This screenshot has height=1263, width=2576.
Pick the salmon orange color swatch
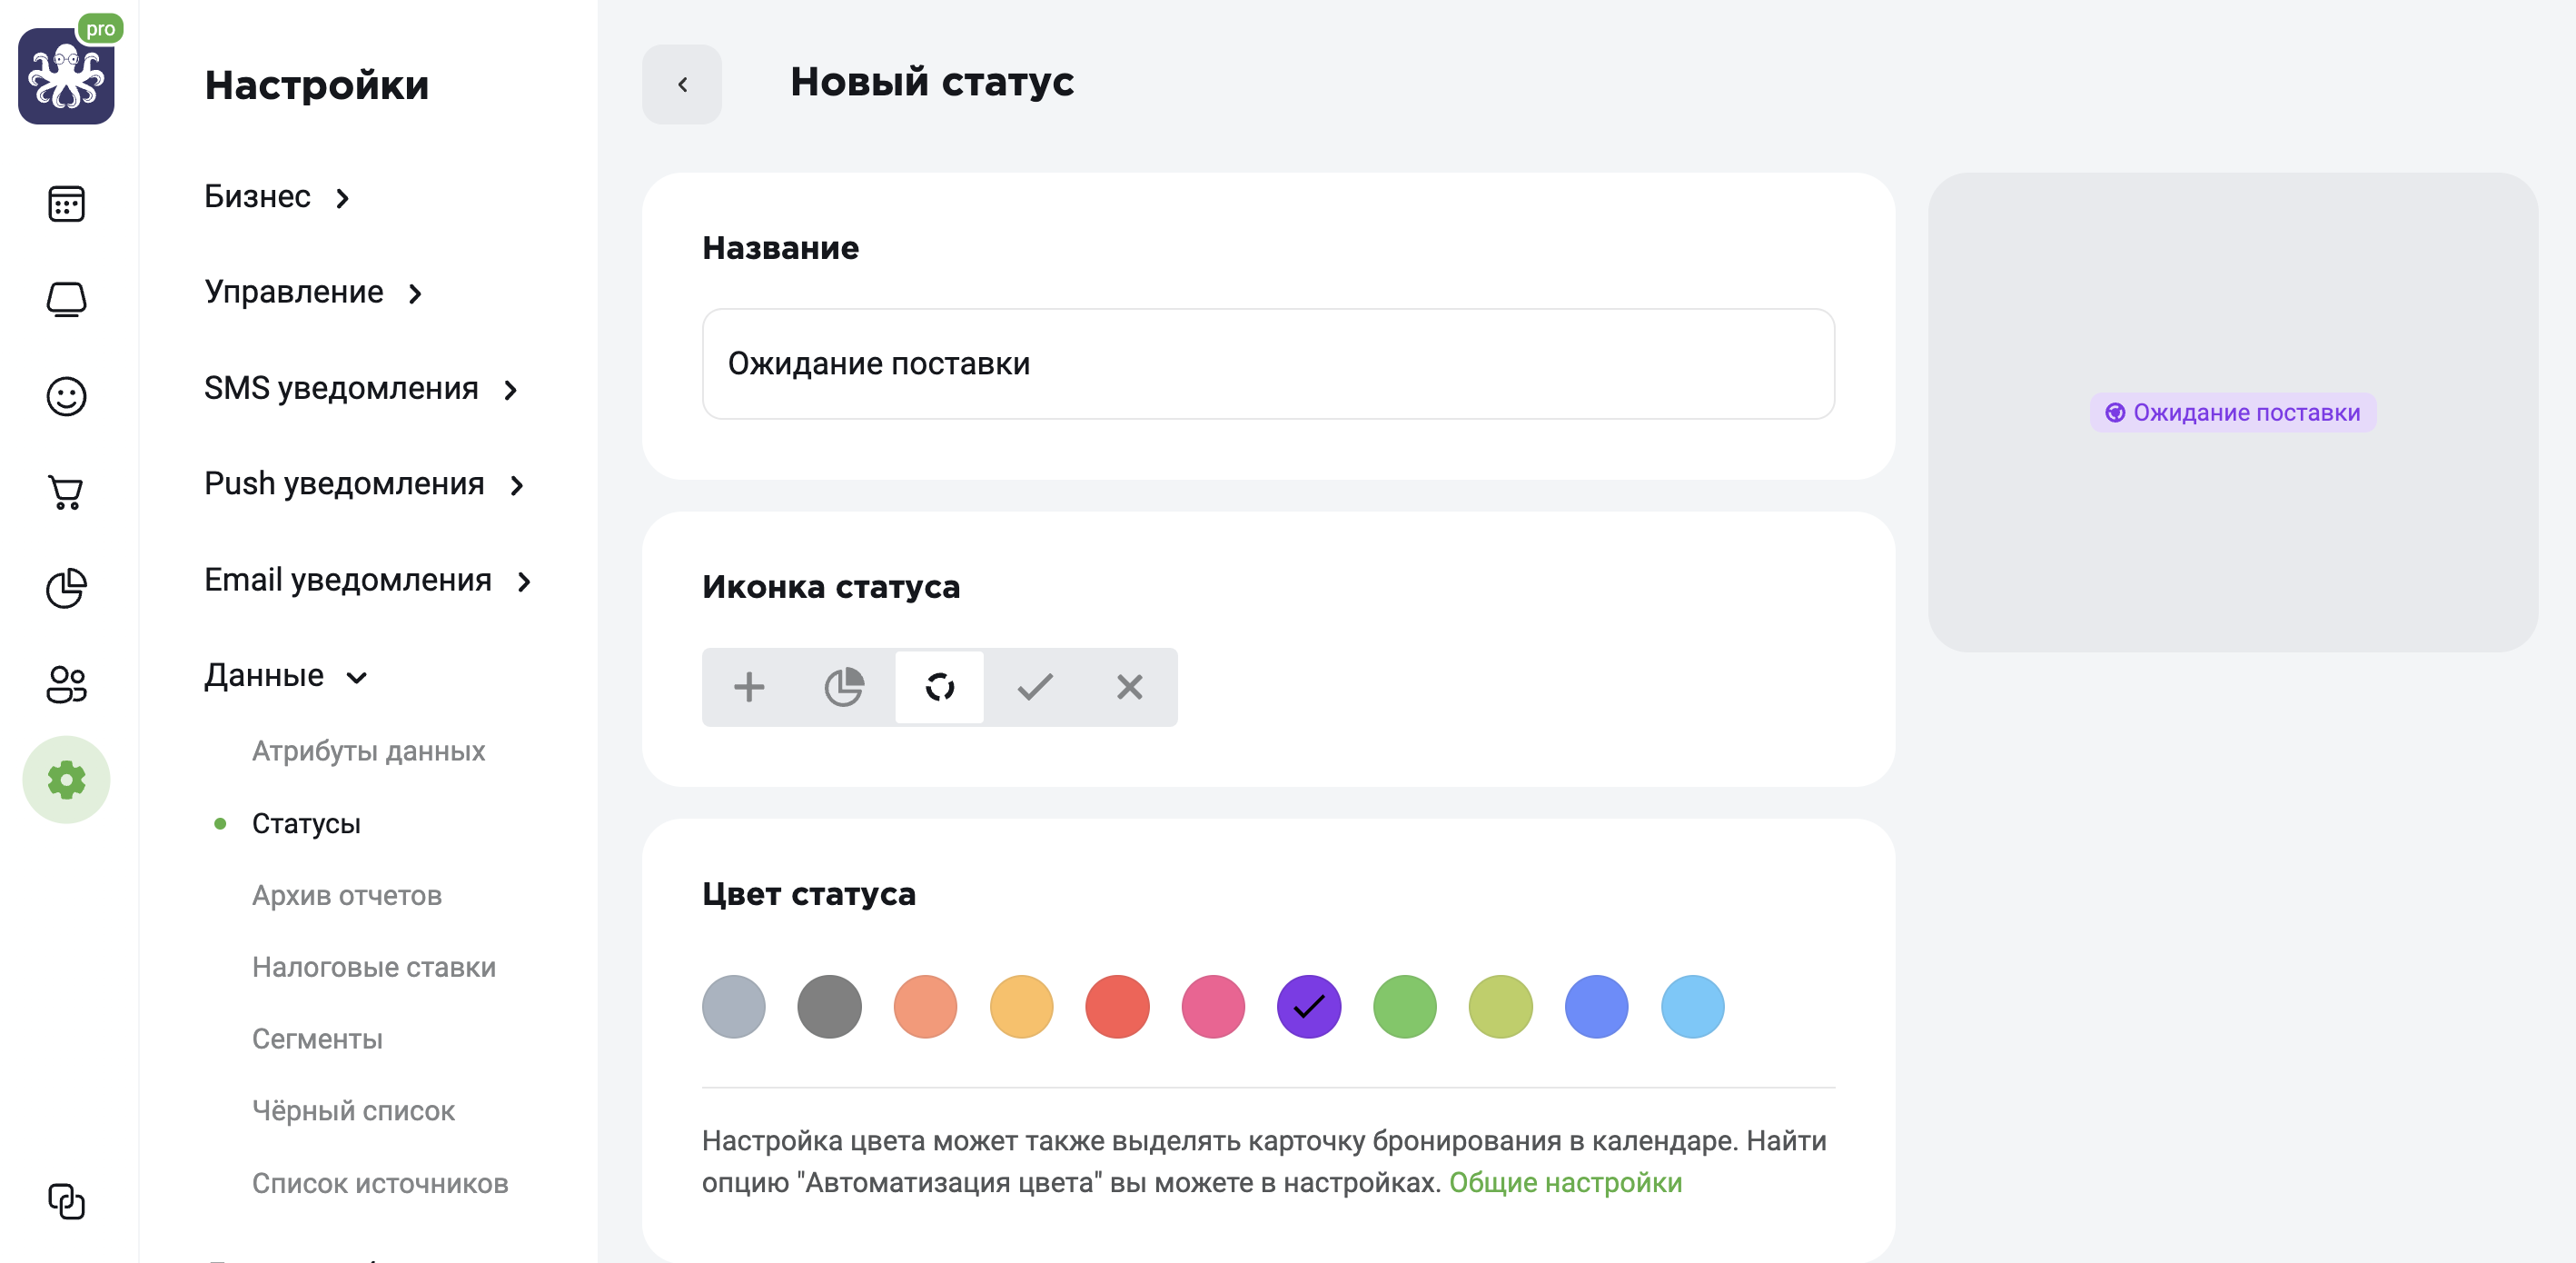925,1007
